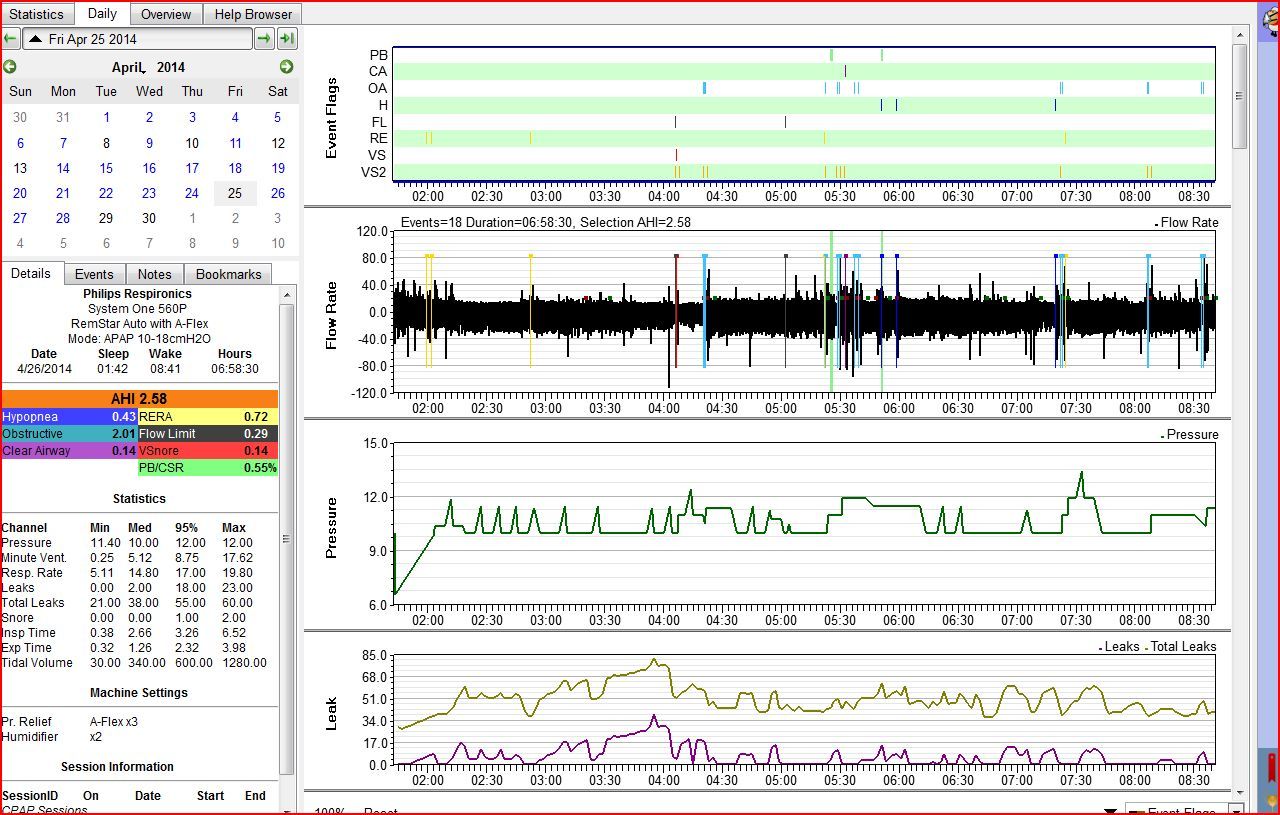The image size is (1280, 815).
Task: Click the H event flag row
Action: [x=804, y=105]
